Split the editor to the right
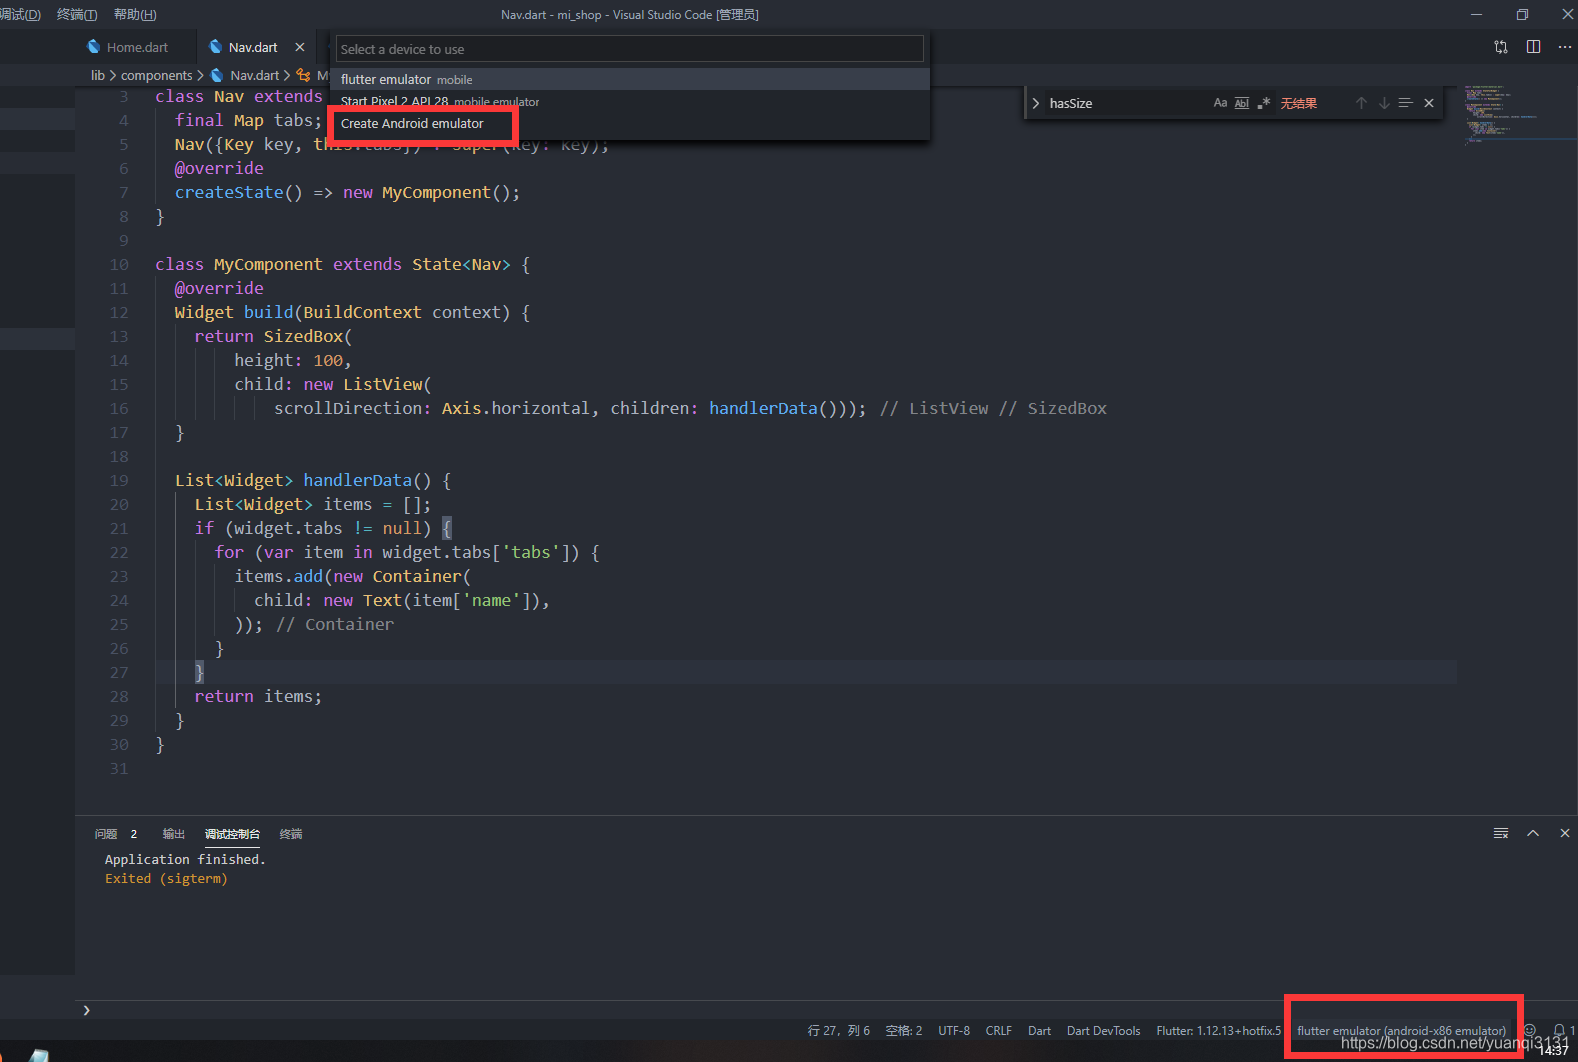 [1533, 47]
